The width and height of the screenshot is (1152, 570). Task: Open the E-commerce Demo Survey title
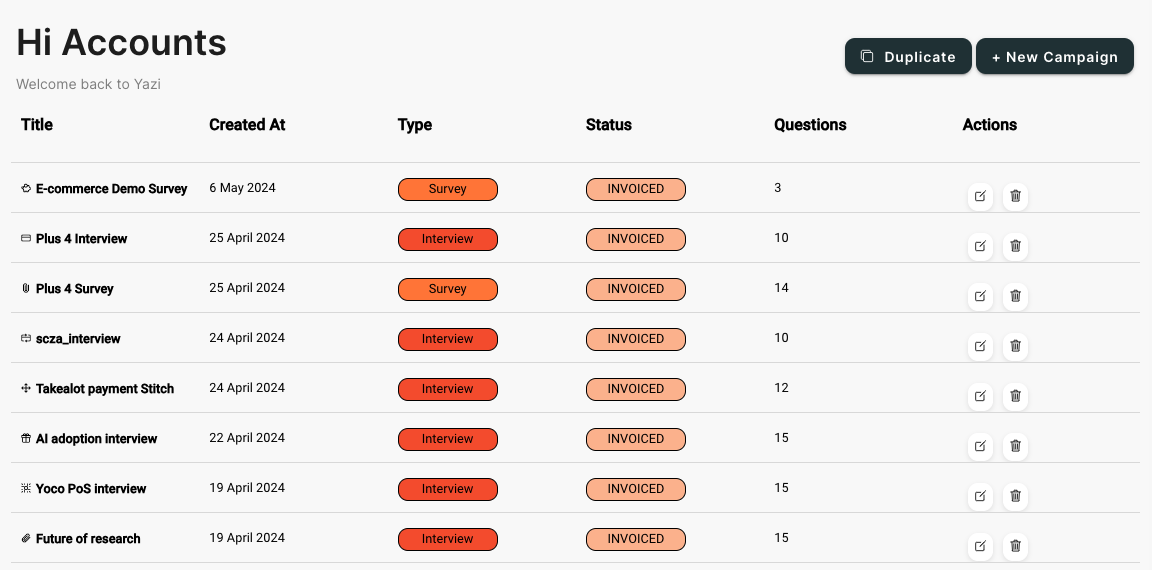pos(111,189)
